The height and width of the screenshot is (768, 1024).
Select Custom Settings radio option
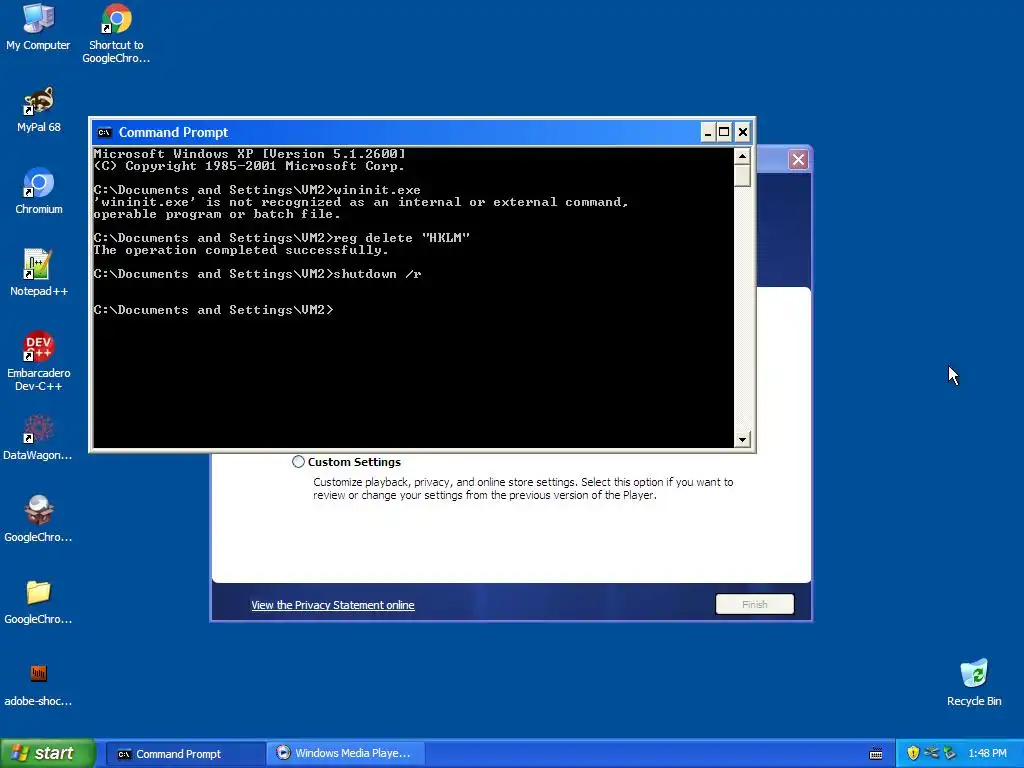coord(298,462)
